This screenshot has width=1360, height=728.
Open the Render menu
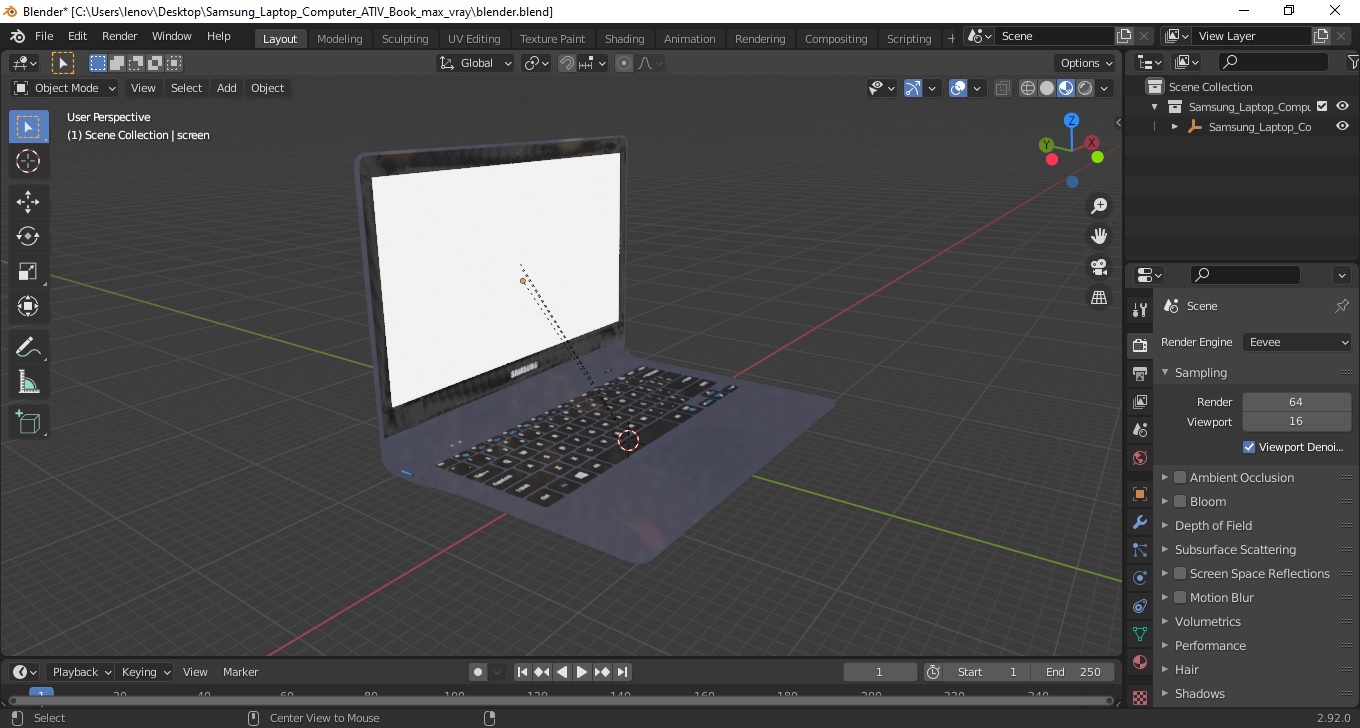pos(120,36)
